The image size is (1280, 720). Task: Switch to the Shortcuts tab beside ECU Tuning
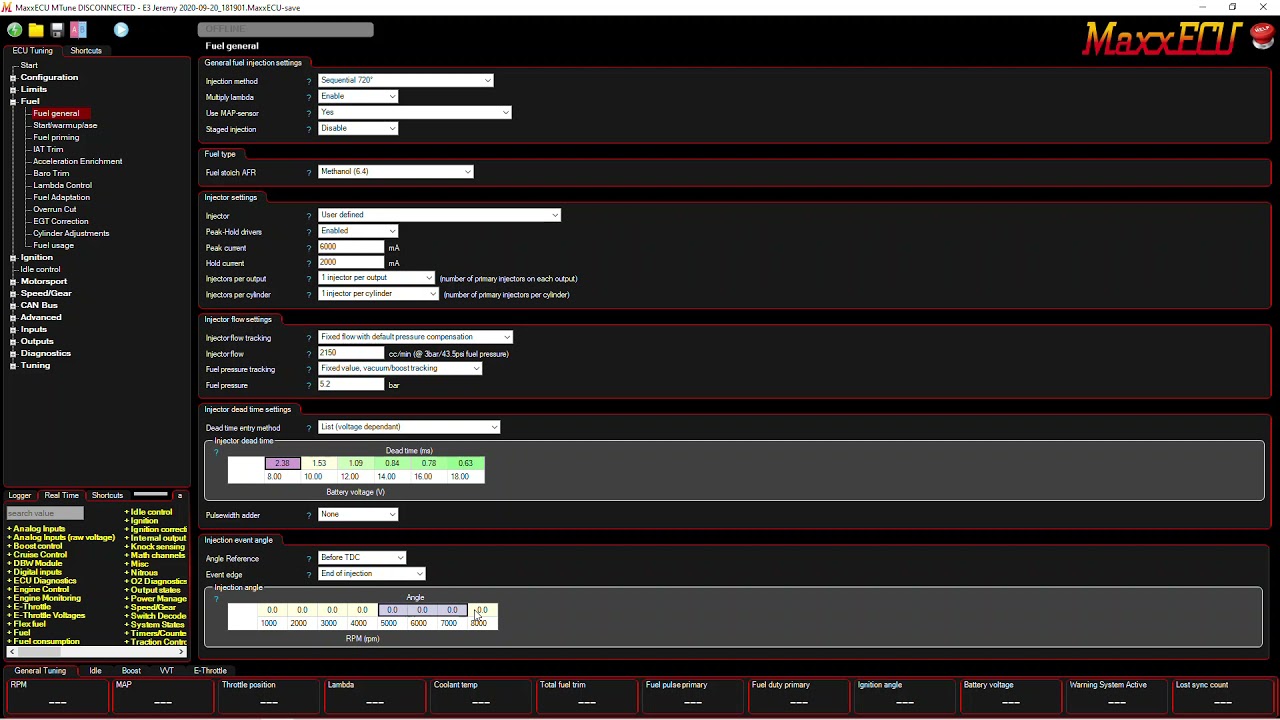86,51
